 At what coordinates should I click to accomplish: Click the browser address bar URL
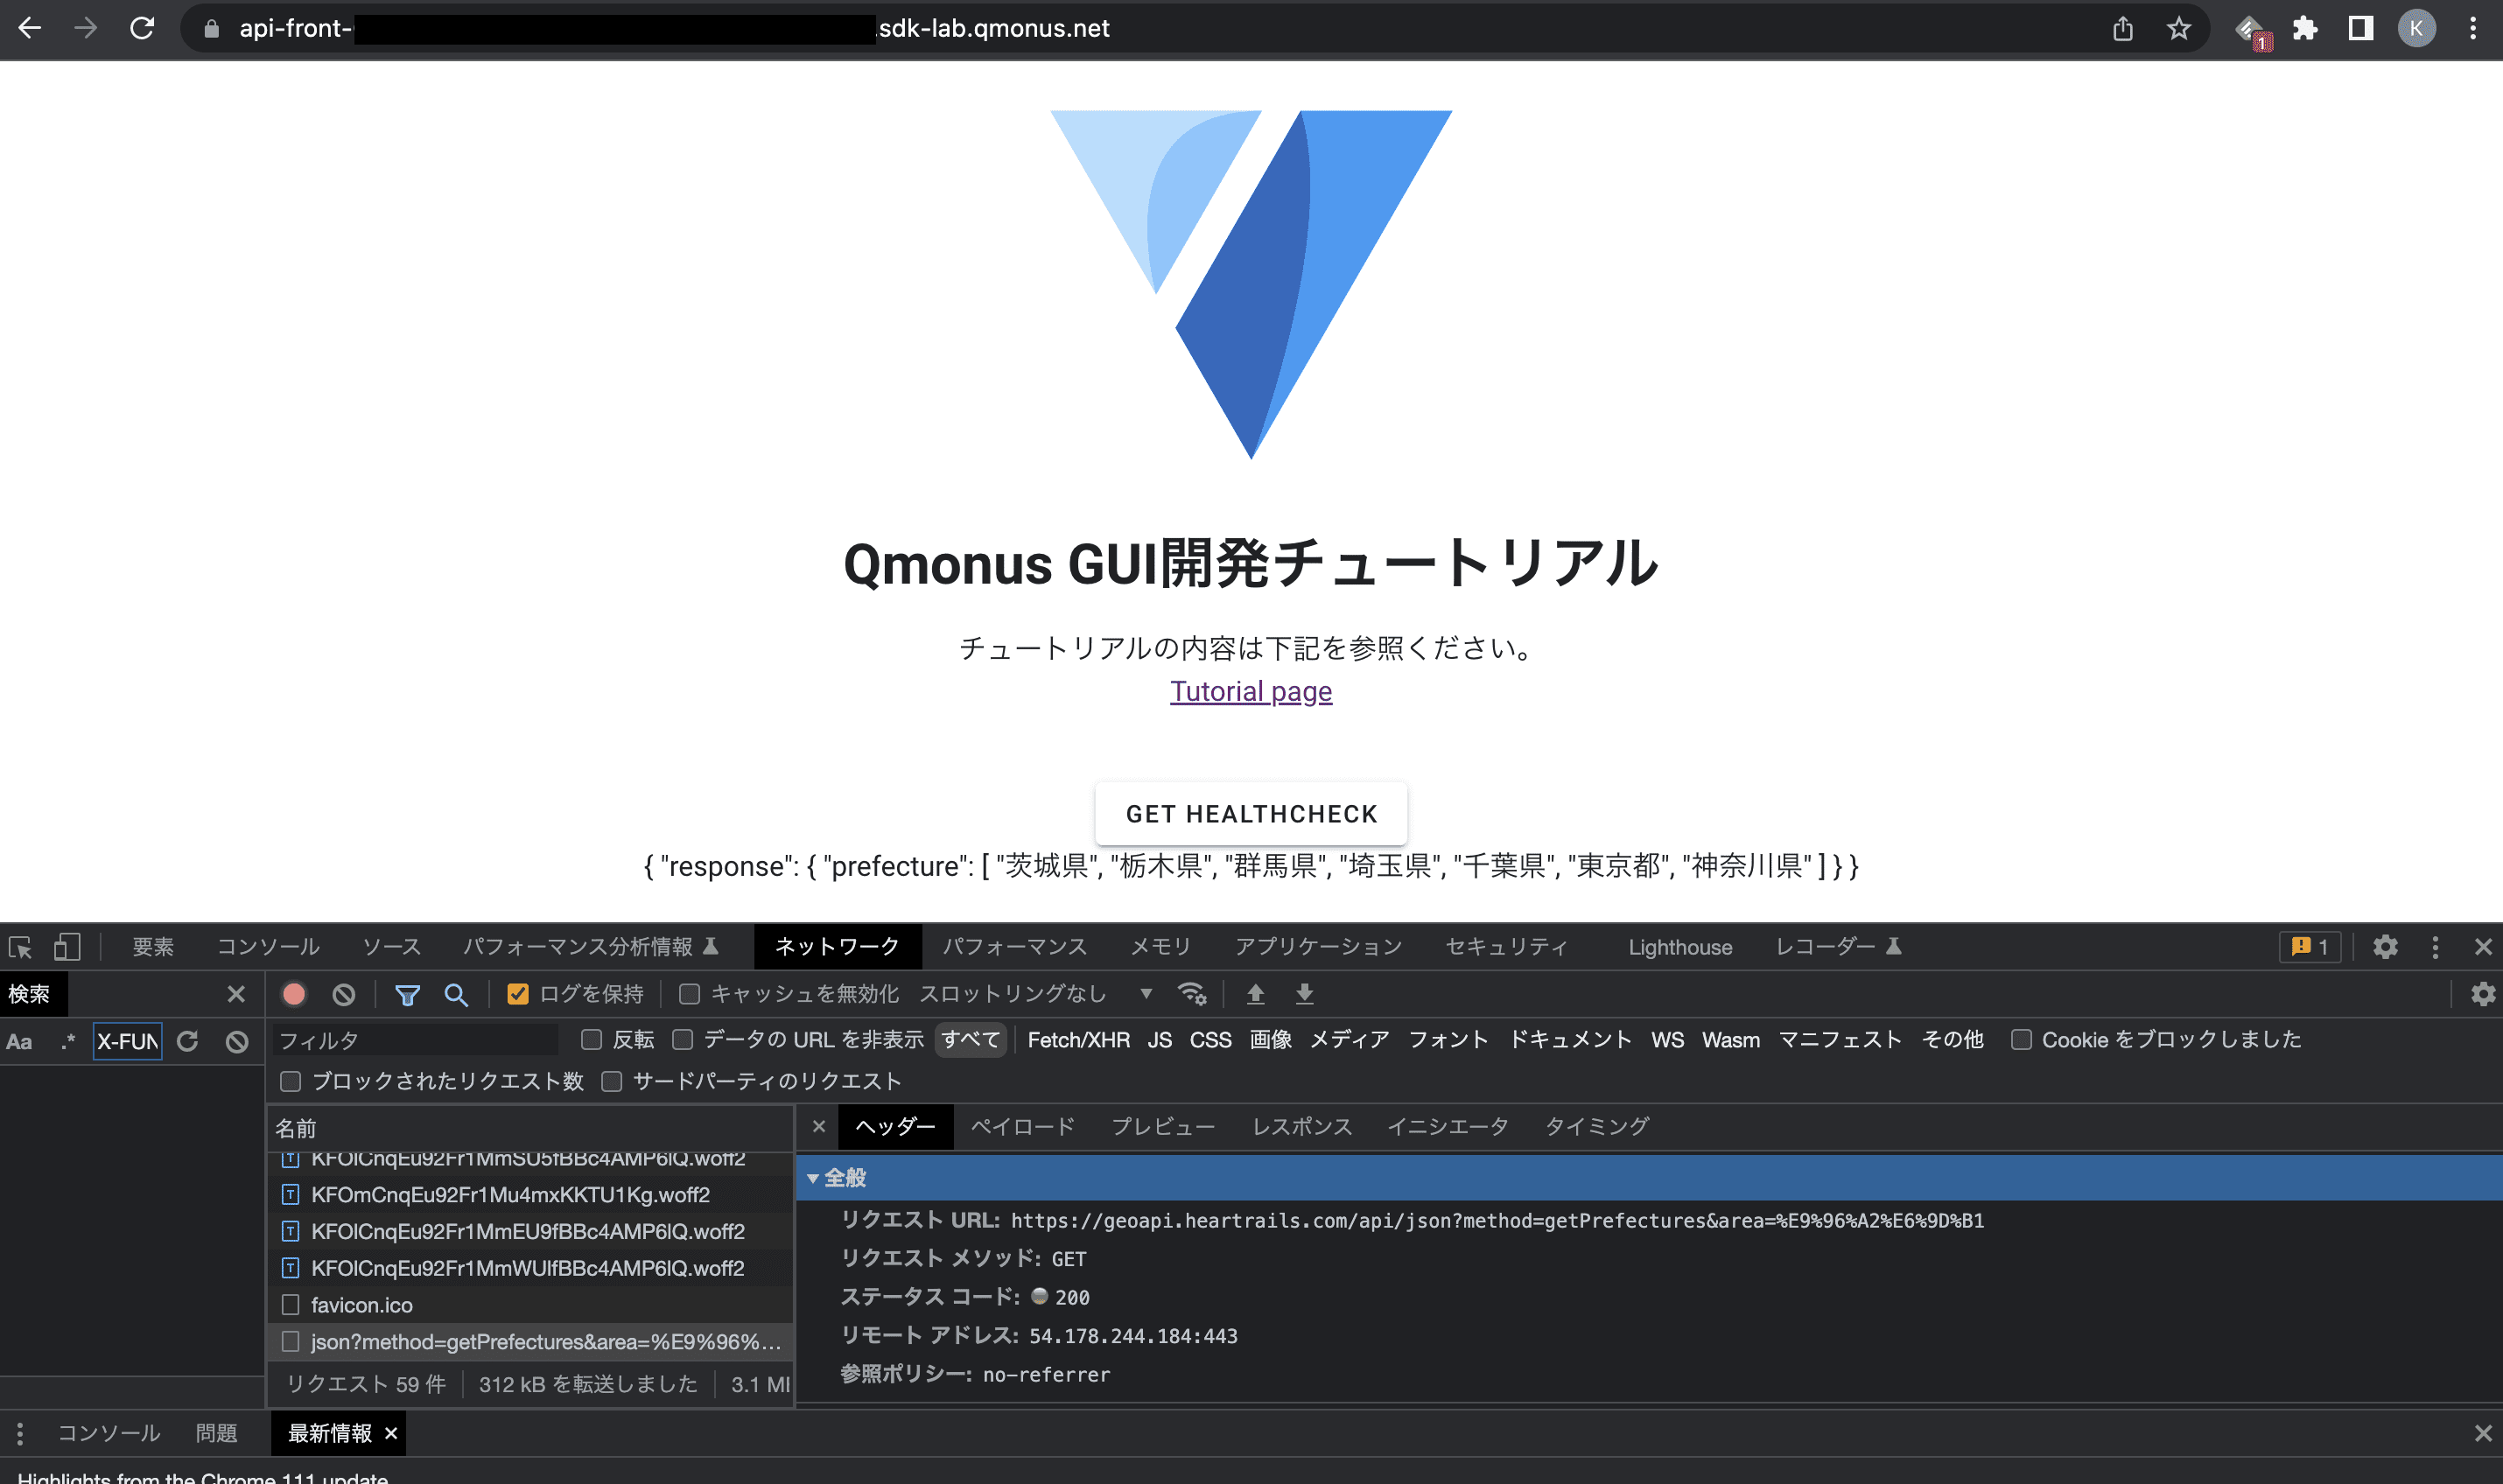[x=674, y=28]
